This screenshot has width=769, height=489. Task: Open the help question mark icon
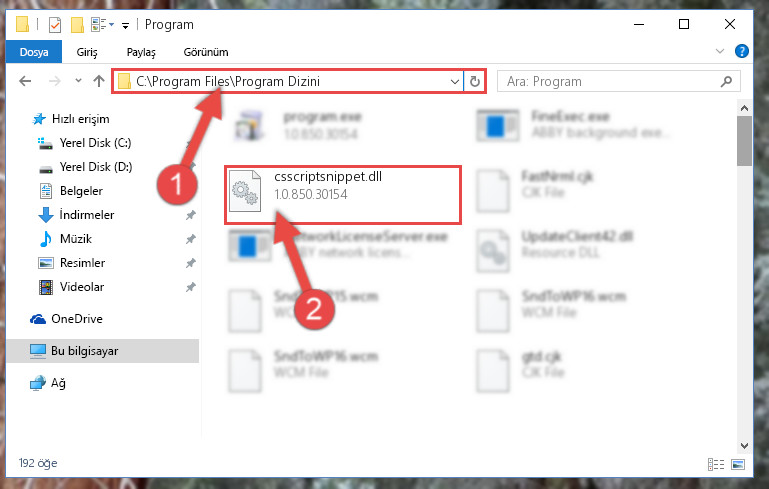tap(742, 51)
